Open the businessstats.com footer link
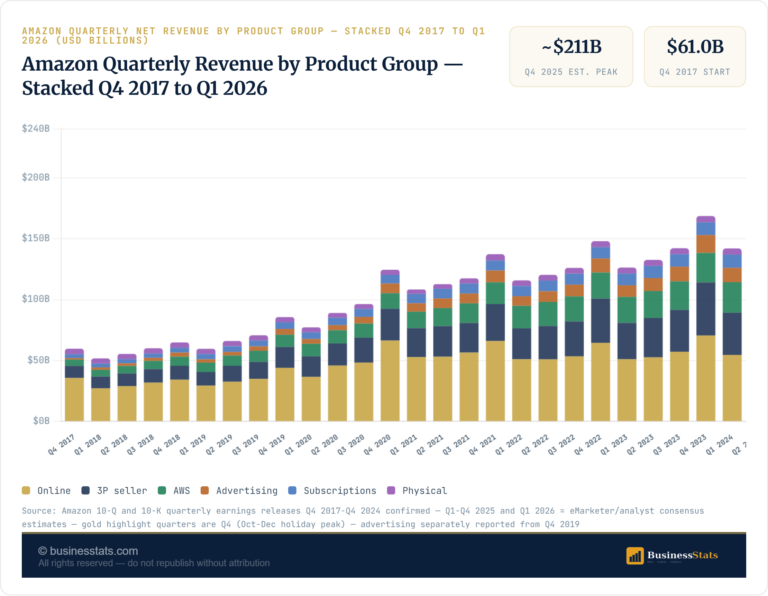 (88, 551)
